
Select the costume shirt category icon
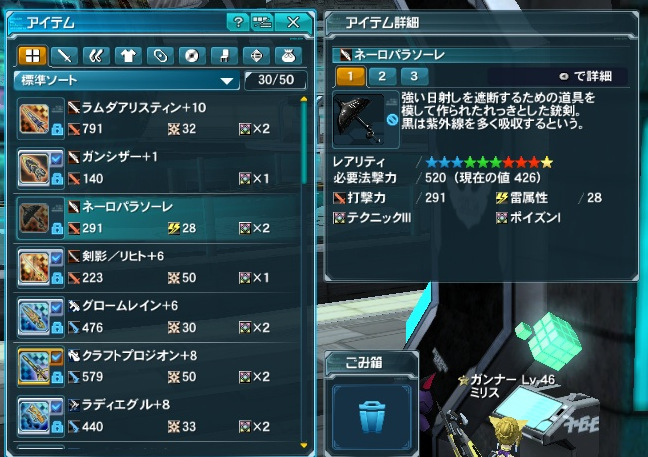(128, 56)
